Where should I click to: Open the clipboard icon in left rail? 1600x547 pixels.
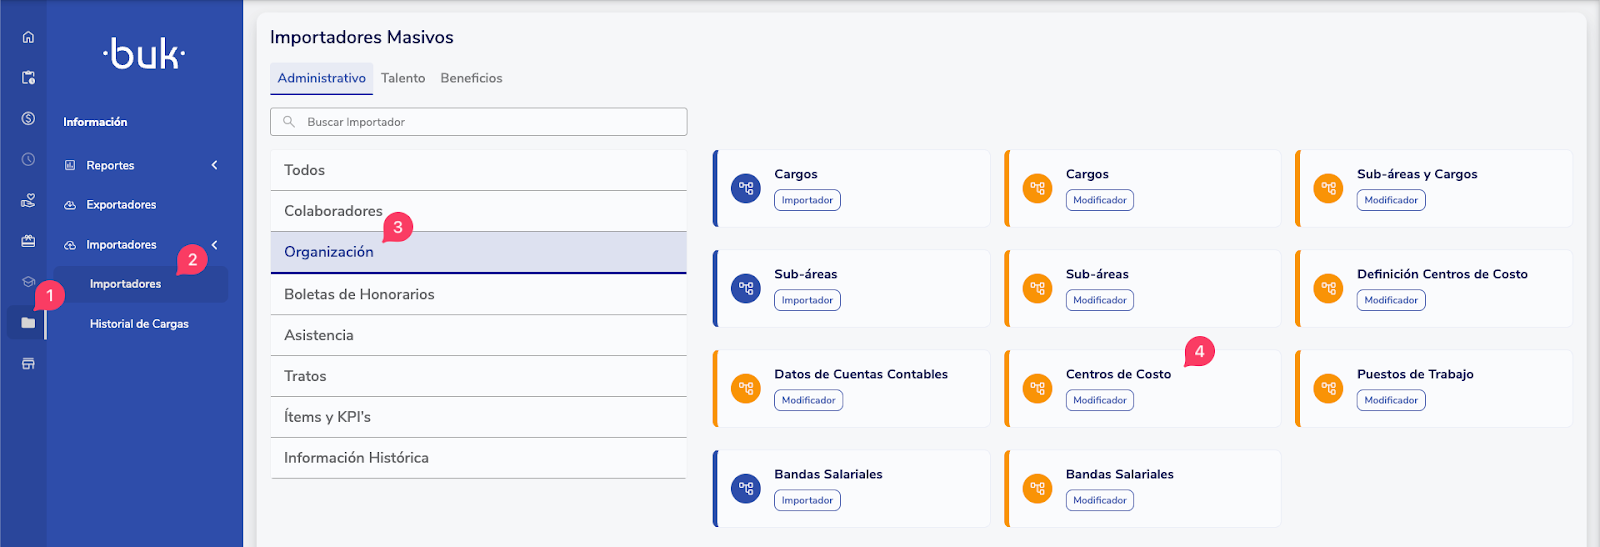click(x=28, y=77)
